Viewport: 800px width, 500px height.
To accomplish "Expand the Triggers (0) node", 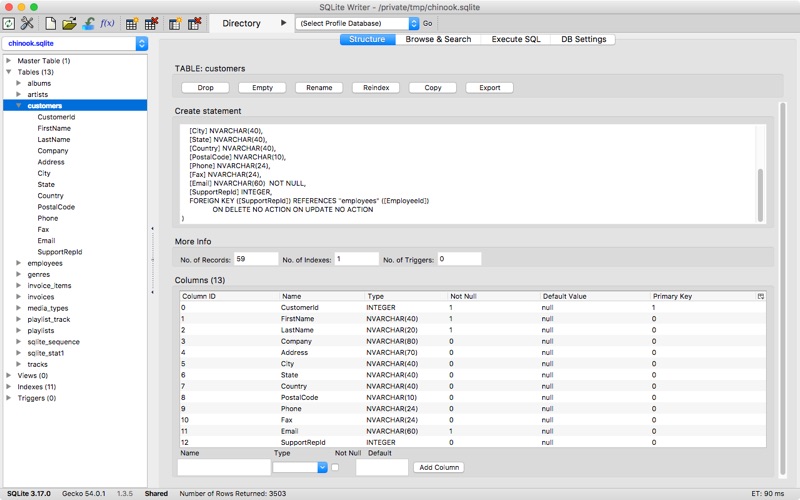I will click(9, 398).
